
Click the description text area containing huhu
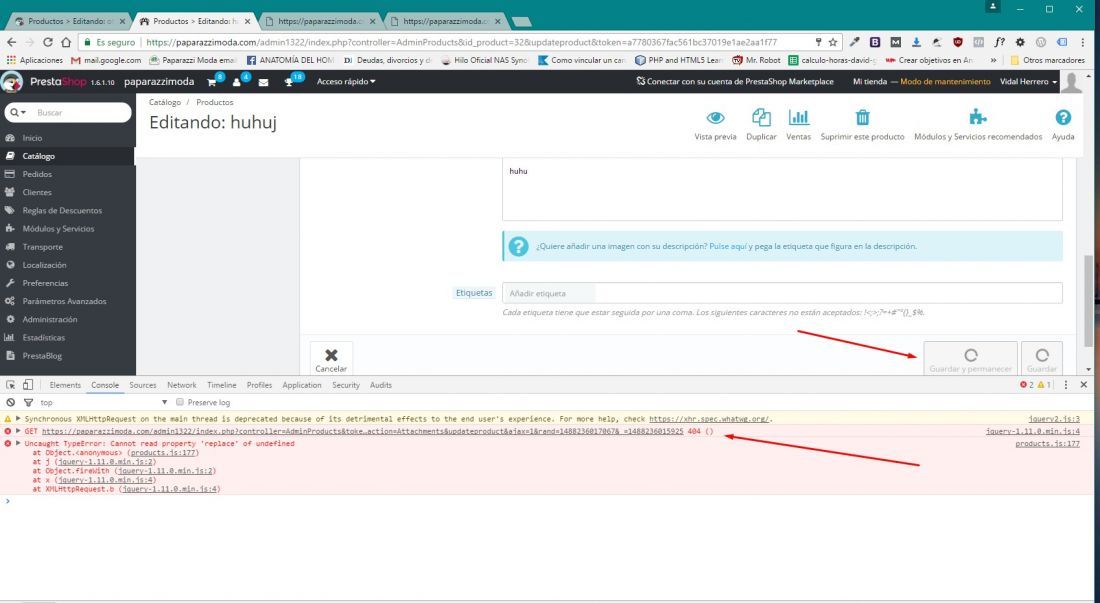pos(782,189)
